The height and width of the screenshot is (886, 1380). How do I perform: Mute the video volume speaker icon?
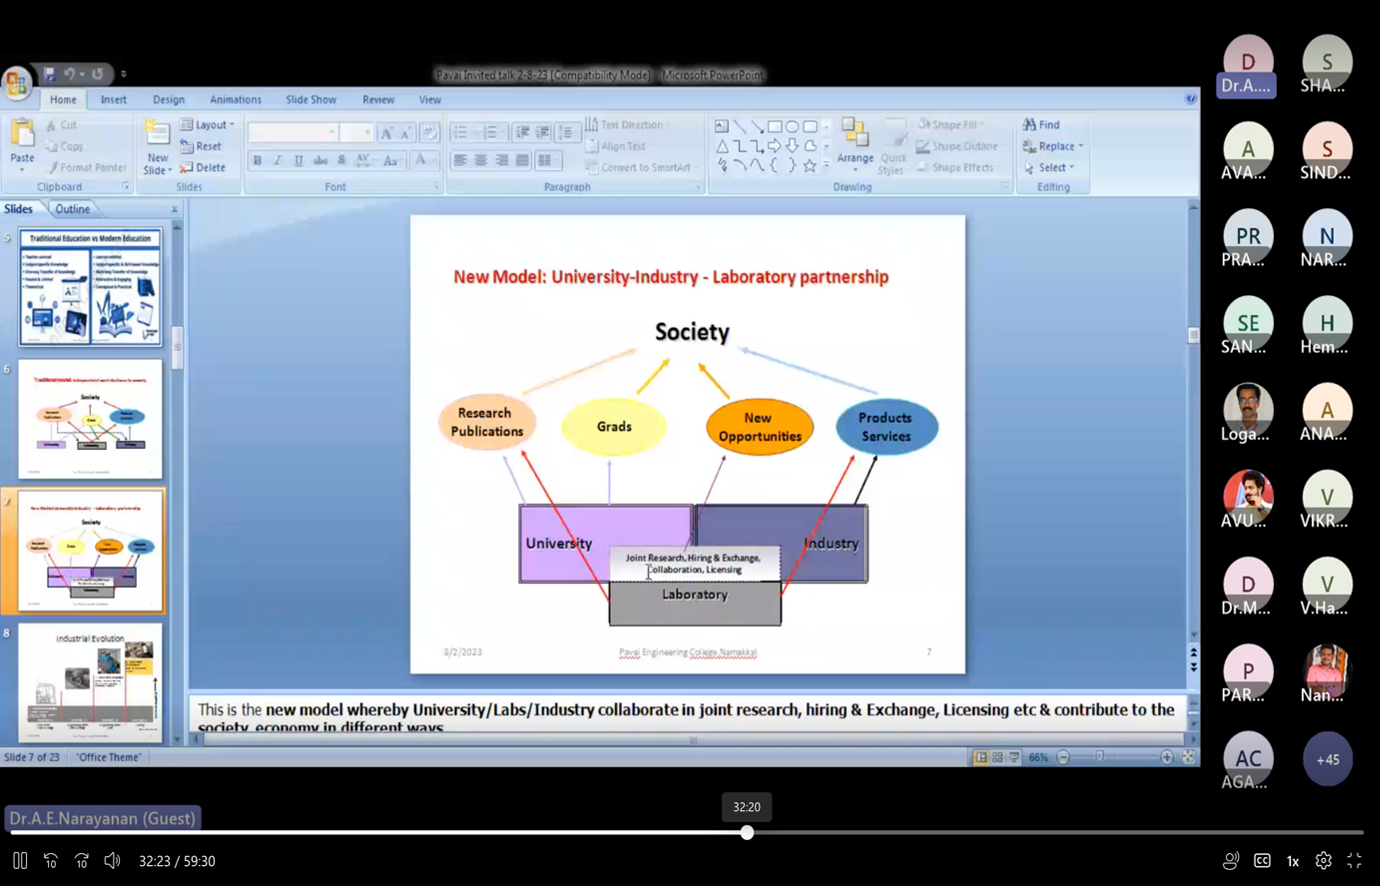(x=112, y=861)
